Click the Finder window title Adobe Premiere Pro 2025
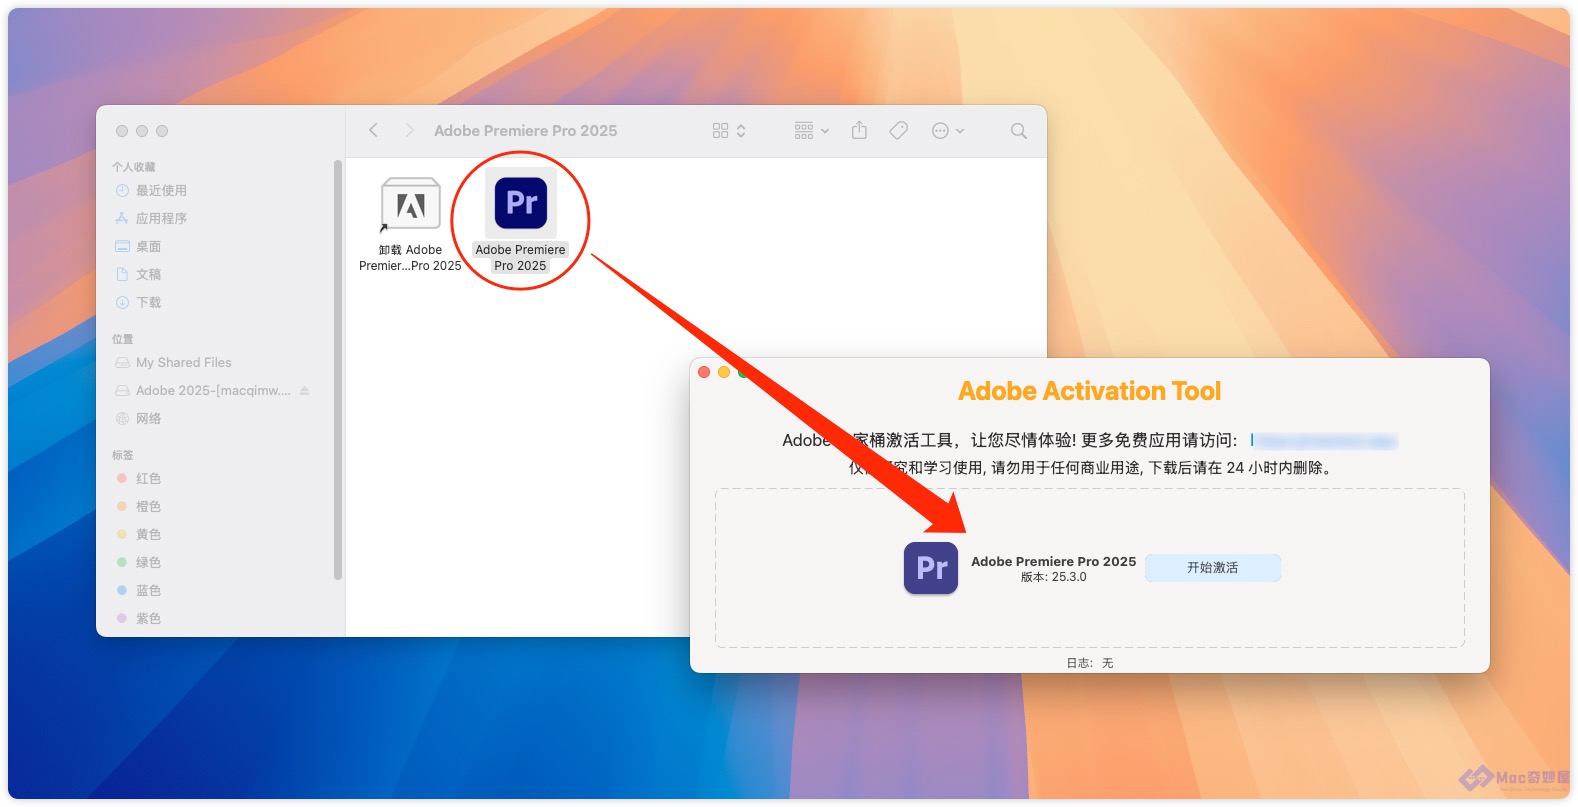 526,131
